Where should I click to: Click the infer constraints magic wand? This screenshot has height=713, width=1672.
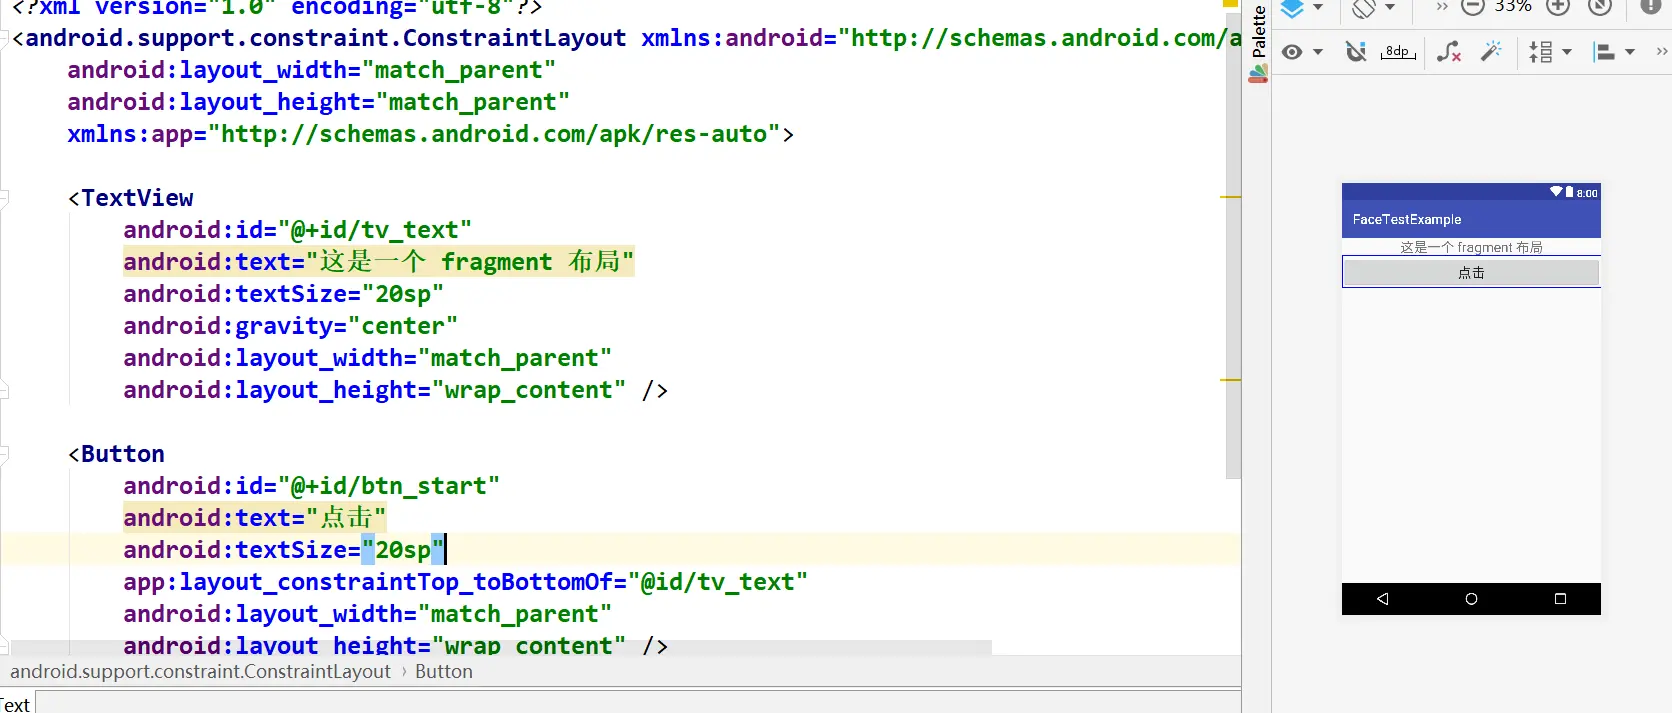coord(1491,52)
